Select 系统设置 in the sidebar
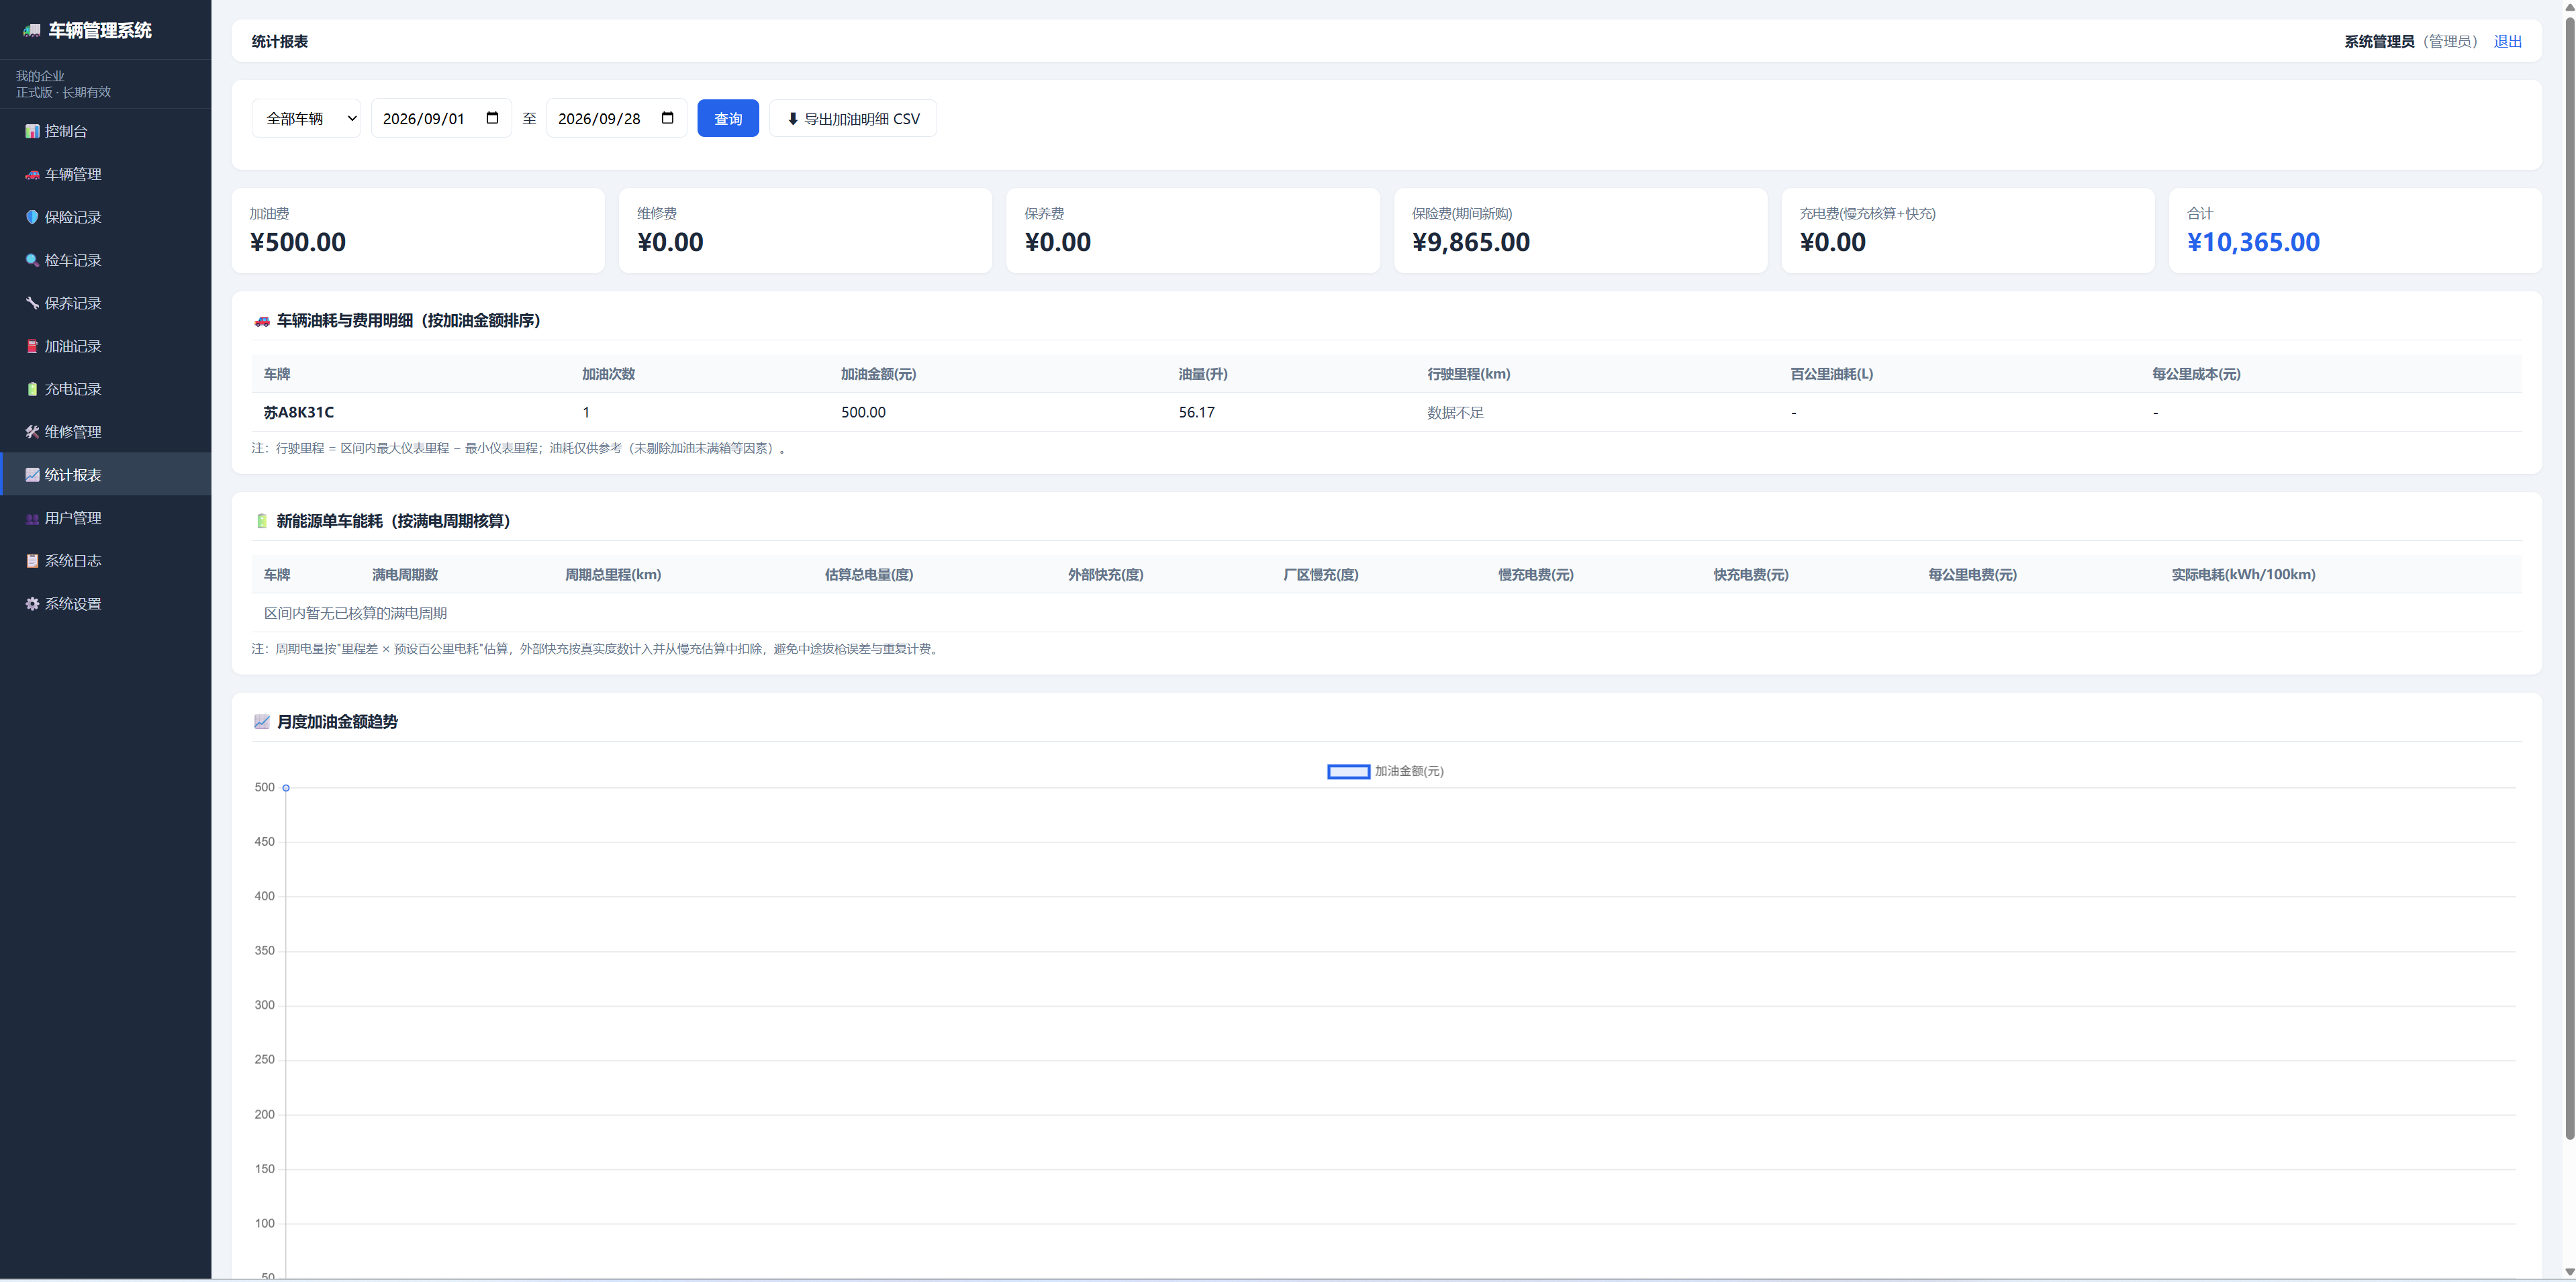 click(x=106, y=604)
